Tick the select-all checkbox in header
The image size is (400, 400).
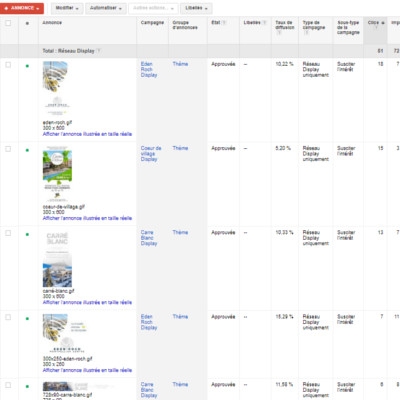point(8,23)
